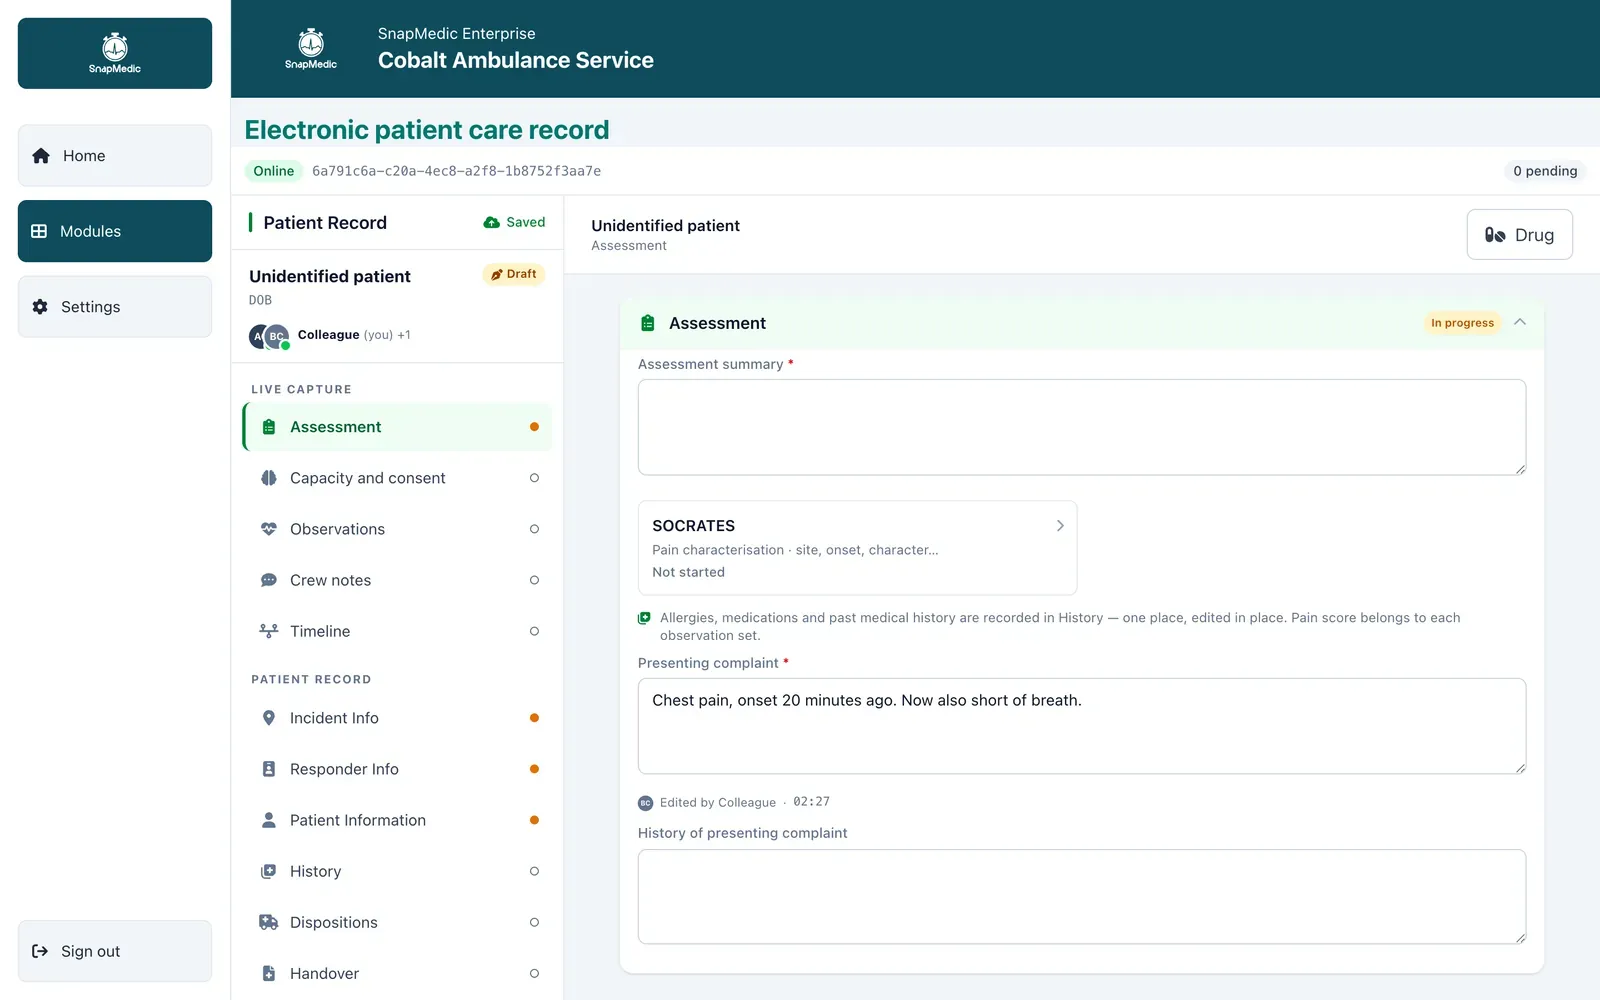
Task: Click the Timeline icon in live capture
Action: (x=269, y=631)
